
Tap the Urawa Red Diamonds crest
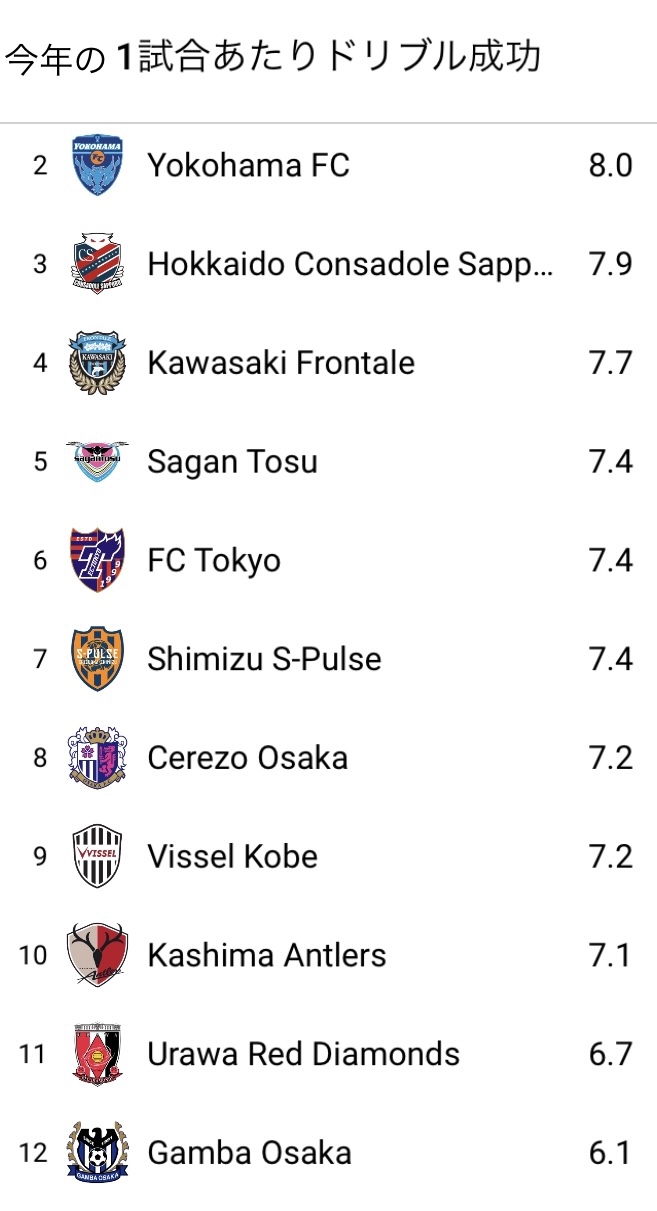(x=97, y=1054)
